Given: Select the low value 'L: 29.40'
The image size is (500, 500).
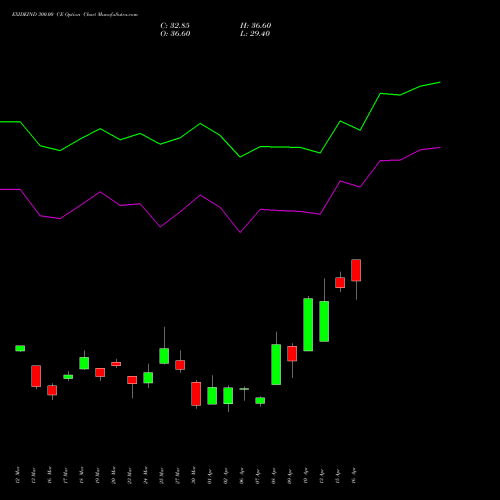Looking at the screenshot, I should (255, 34).
